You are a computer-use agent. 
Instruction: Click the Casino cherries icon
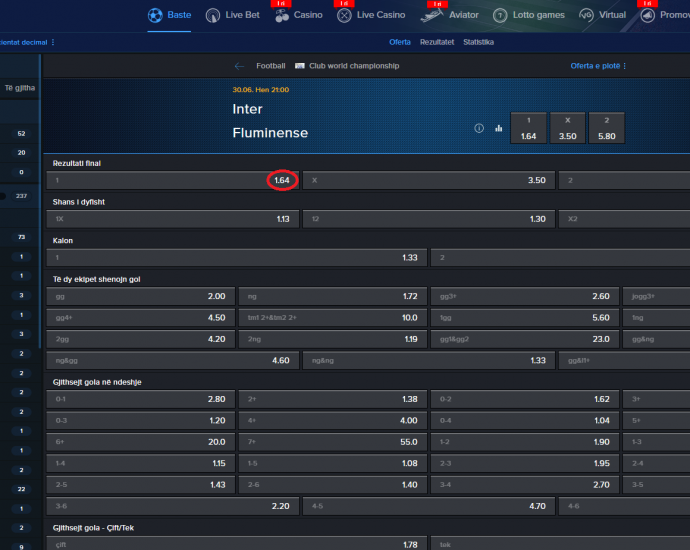(282, 16)
